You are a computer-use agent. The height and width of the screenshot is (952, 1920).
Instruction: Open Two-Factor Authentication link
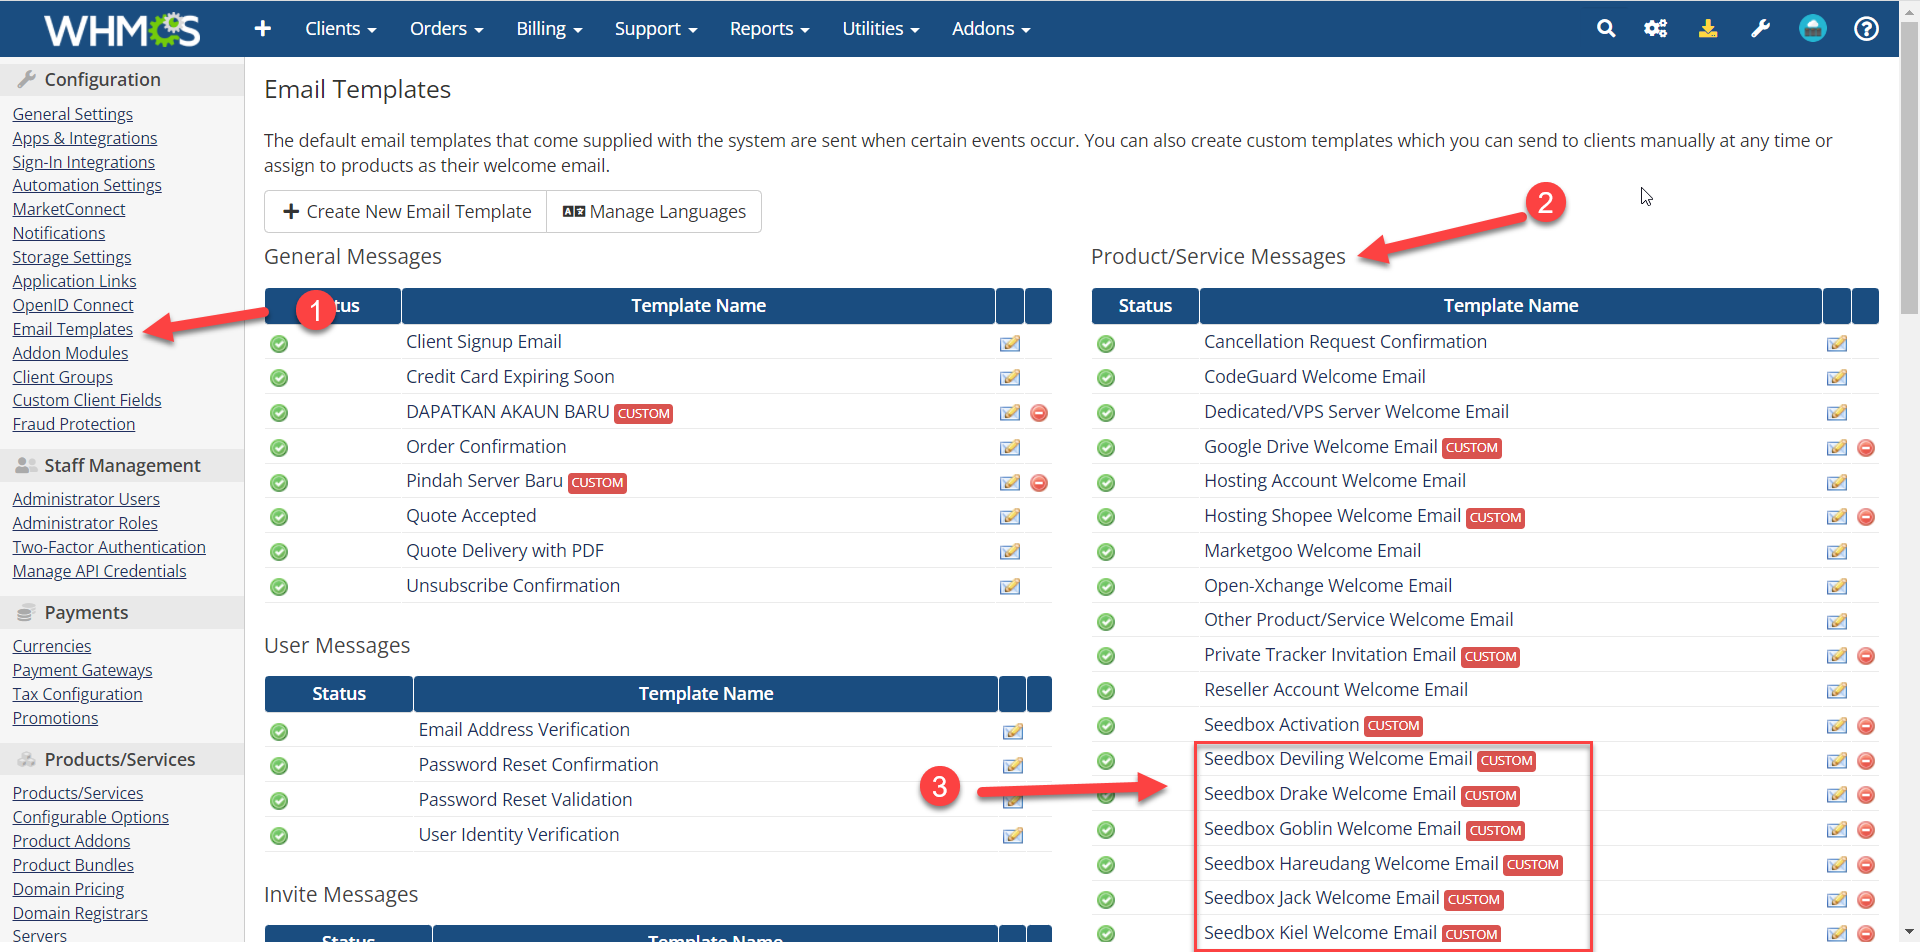coord(109,547)
